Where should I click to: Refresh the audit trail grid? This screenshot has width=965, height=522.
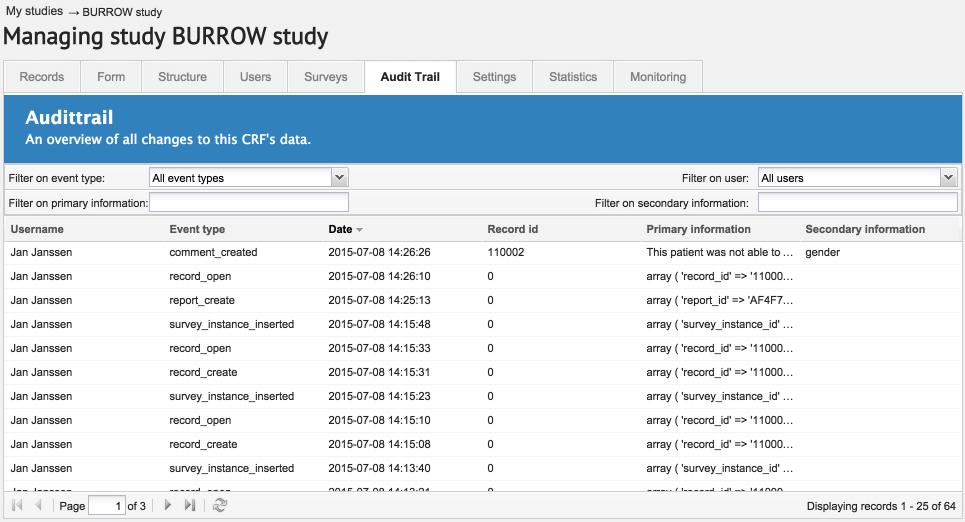pos(220,506)
